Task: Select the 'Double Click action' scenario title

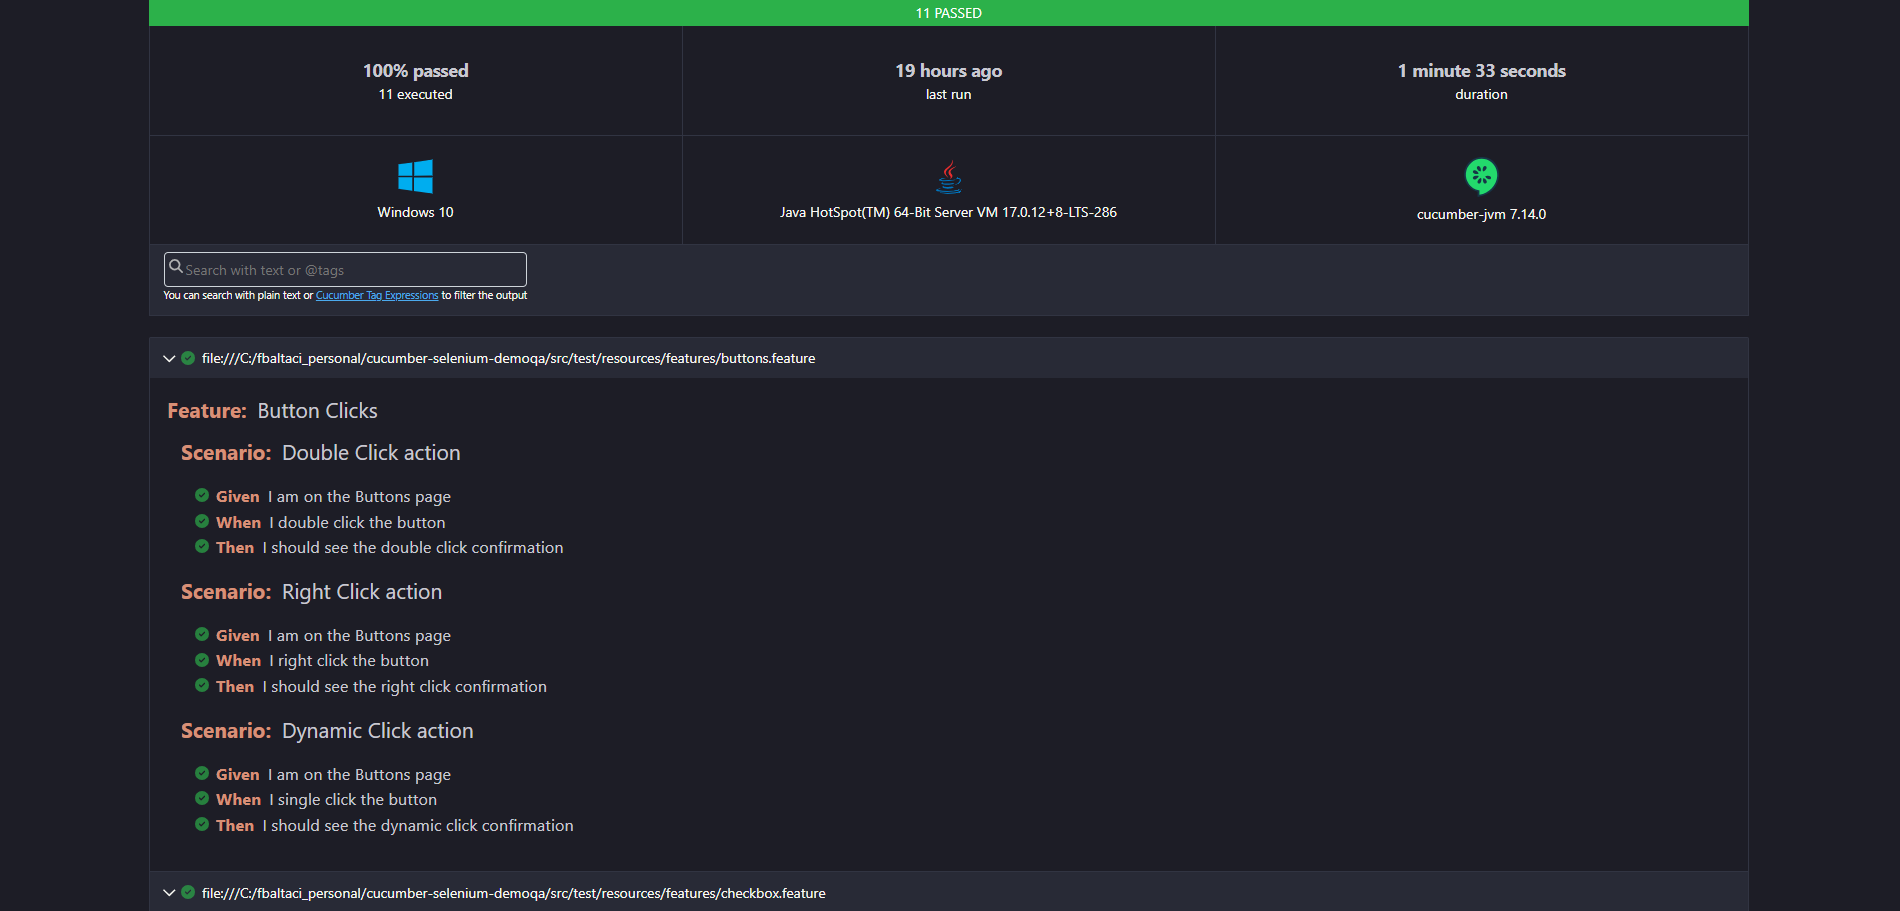Action: click(x=371, y=453)
